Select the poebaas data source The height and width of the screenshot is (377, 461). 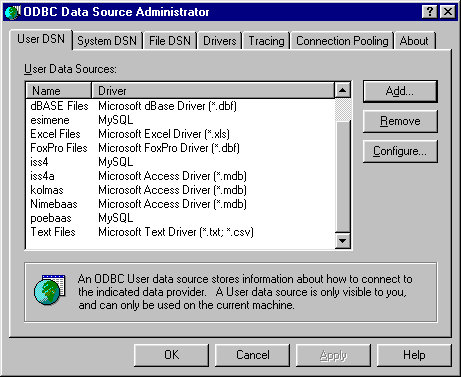[x=51, y=218]
